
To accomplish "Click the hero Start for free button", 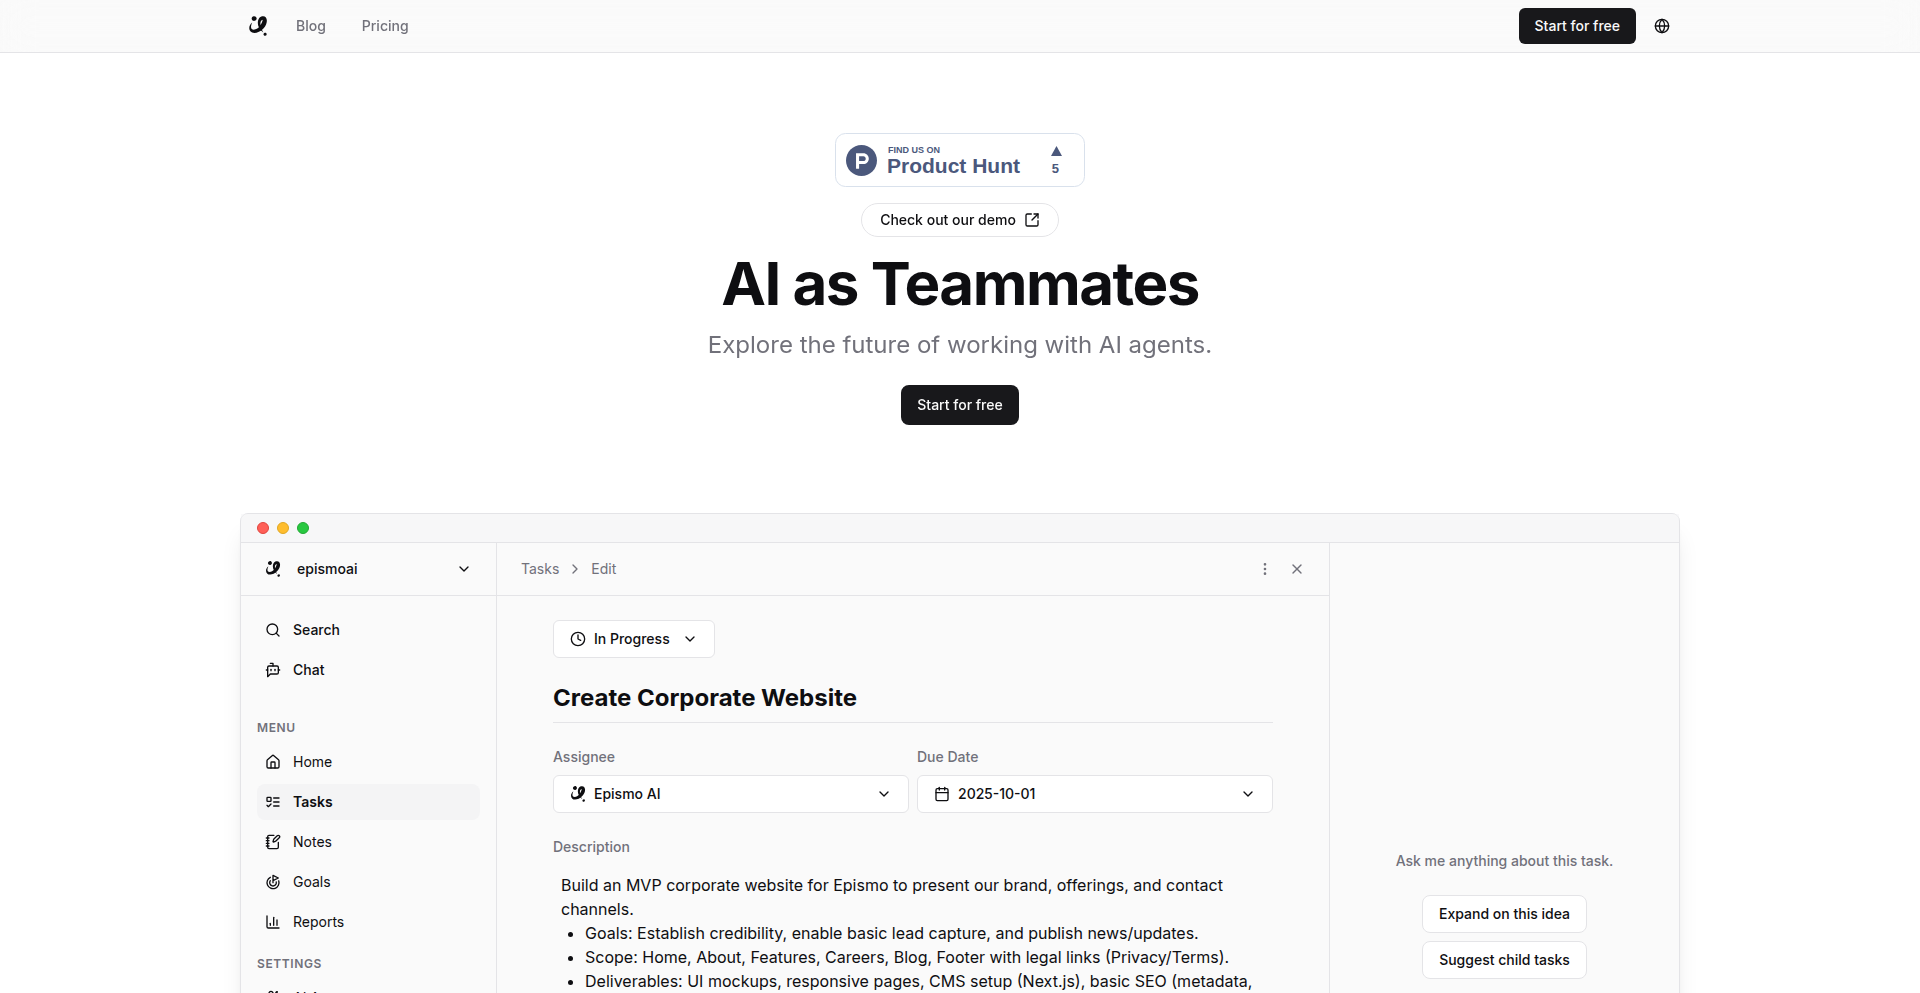I will 960,405.
